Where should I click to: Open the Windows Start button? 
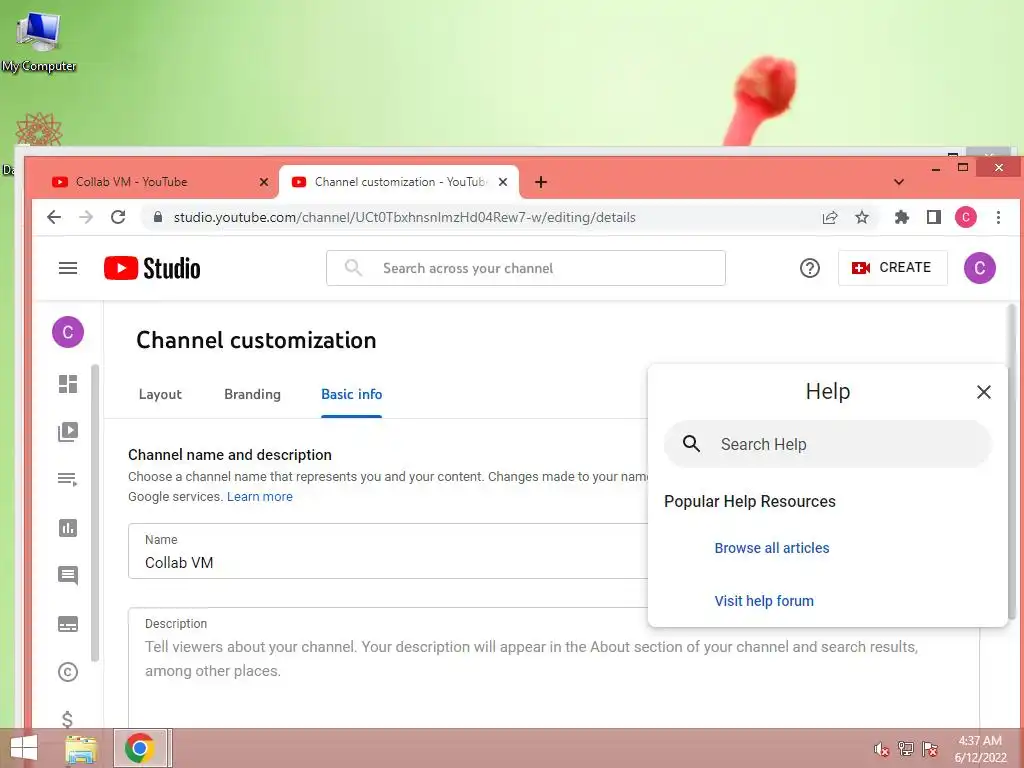(x=24, y=748)
